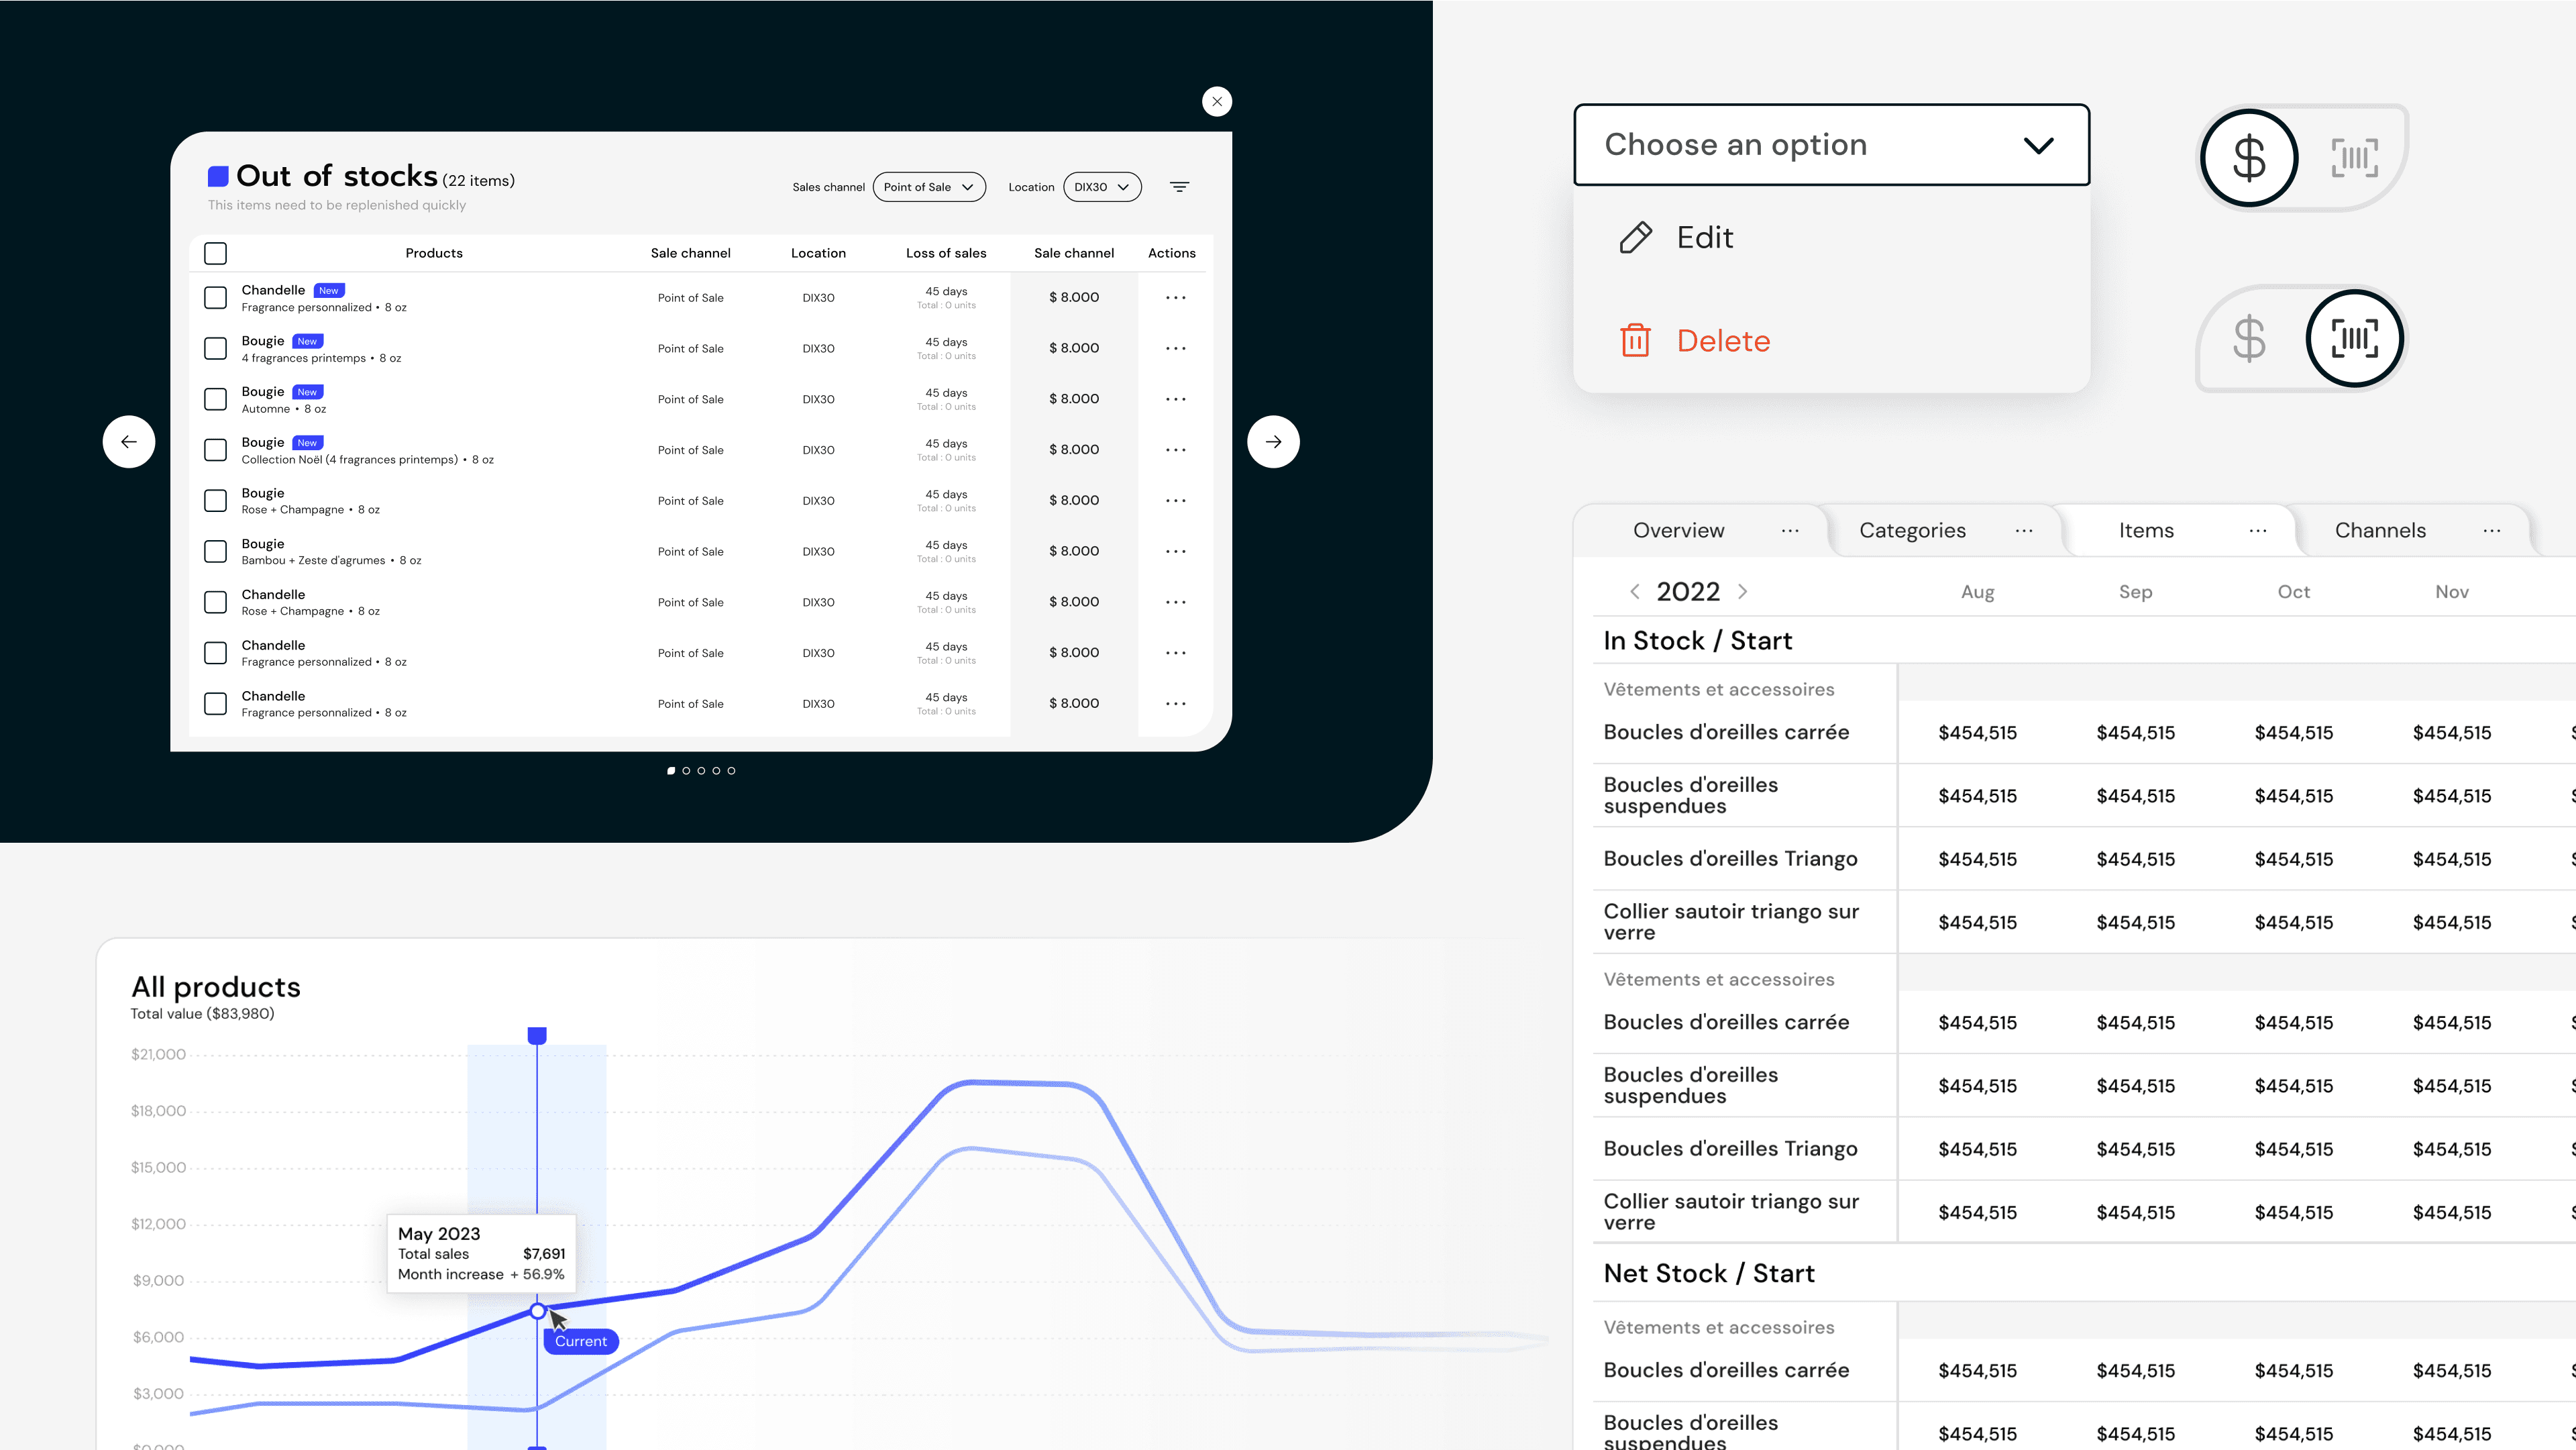Expand the Choose an option dropdown
Image resolution: width=2576 pixels, height=1450 pixels.
[x=1831, y=145]
